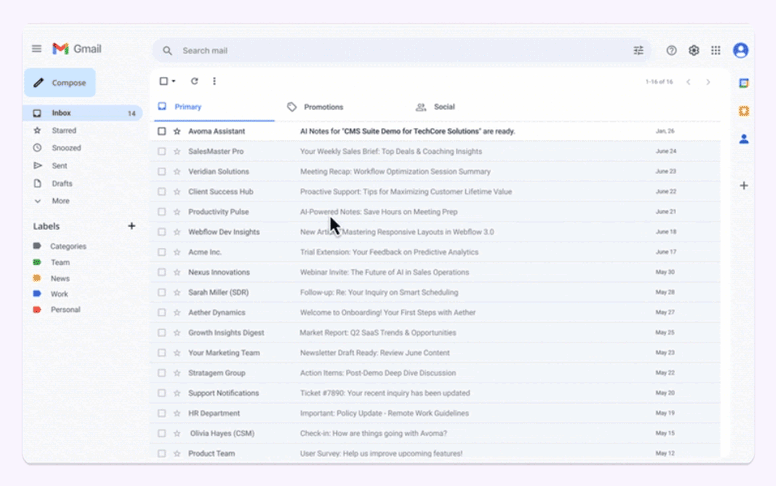Open the Starred folder
This screenshot has width=776, height=486.
(64, 131)
